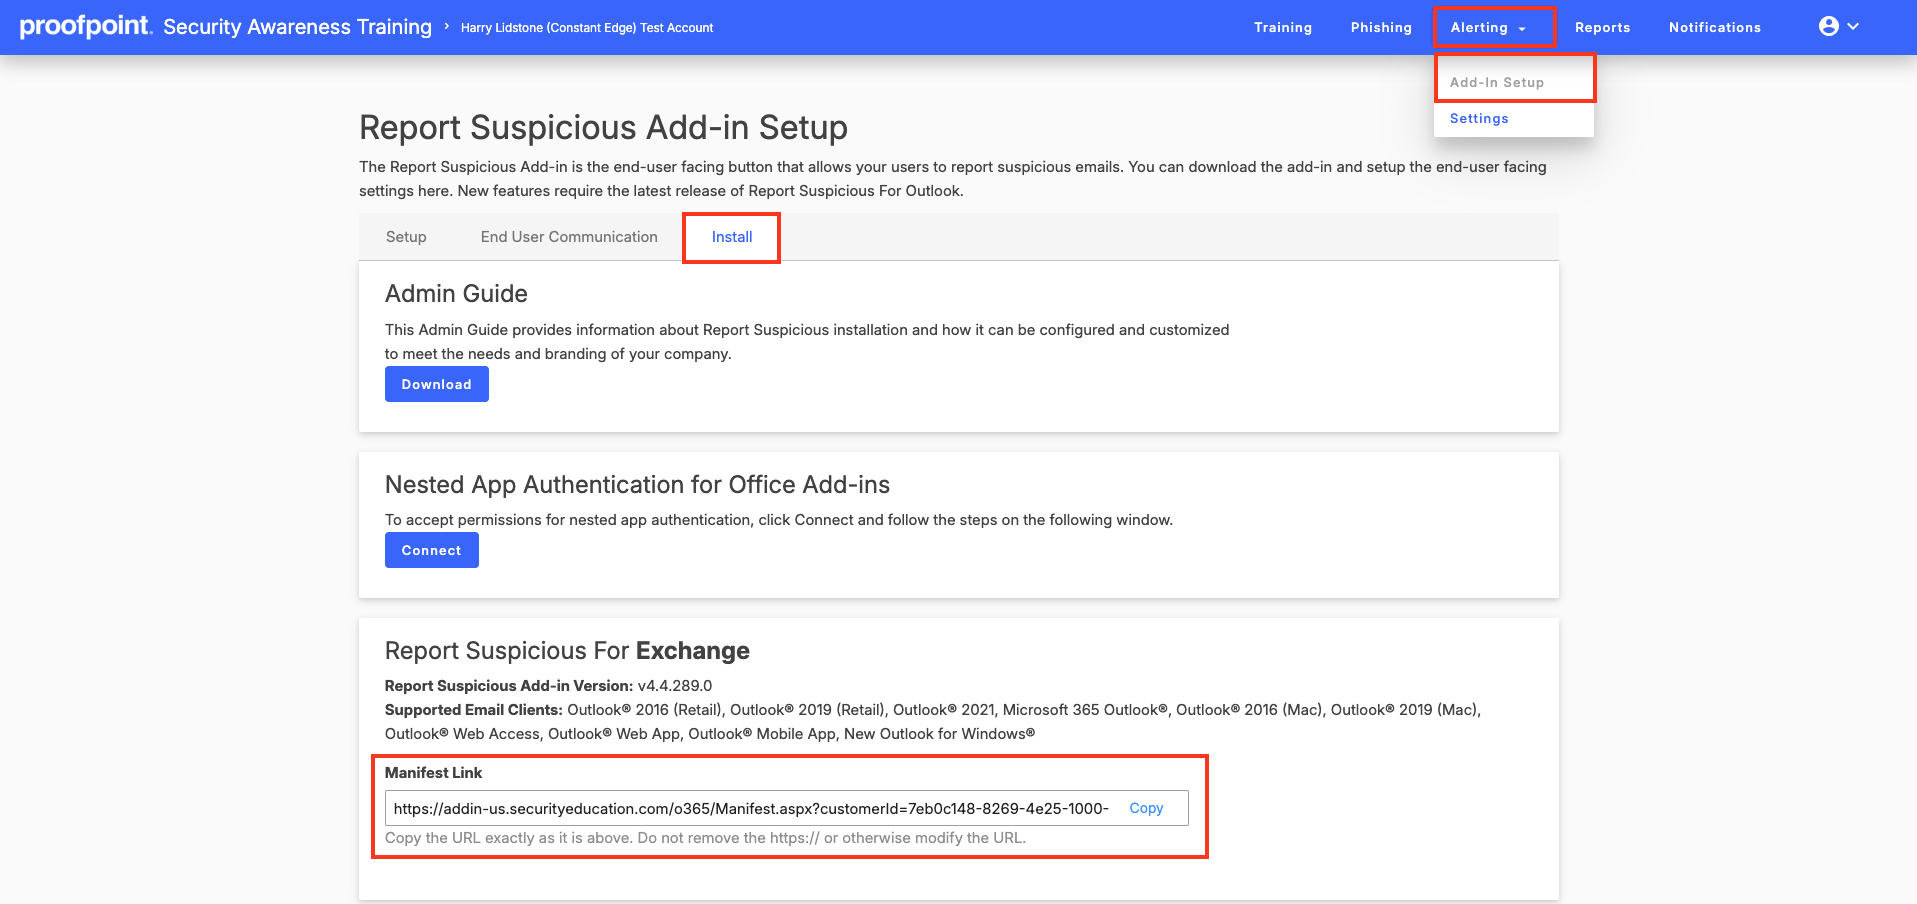Open the Reports menu
The width and height of the screenshot is (1917, 904).
click(1602, 27)
